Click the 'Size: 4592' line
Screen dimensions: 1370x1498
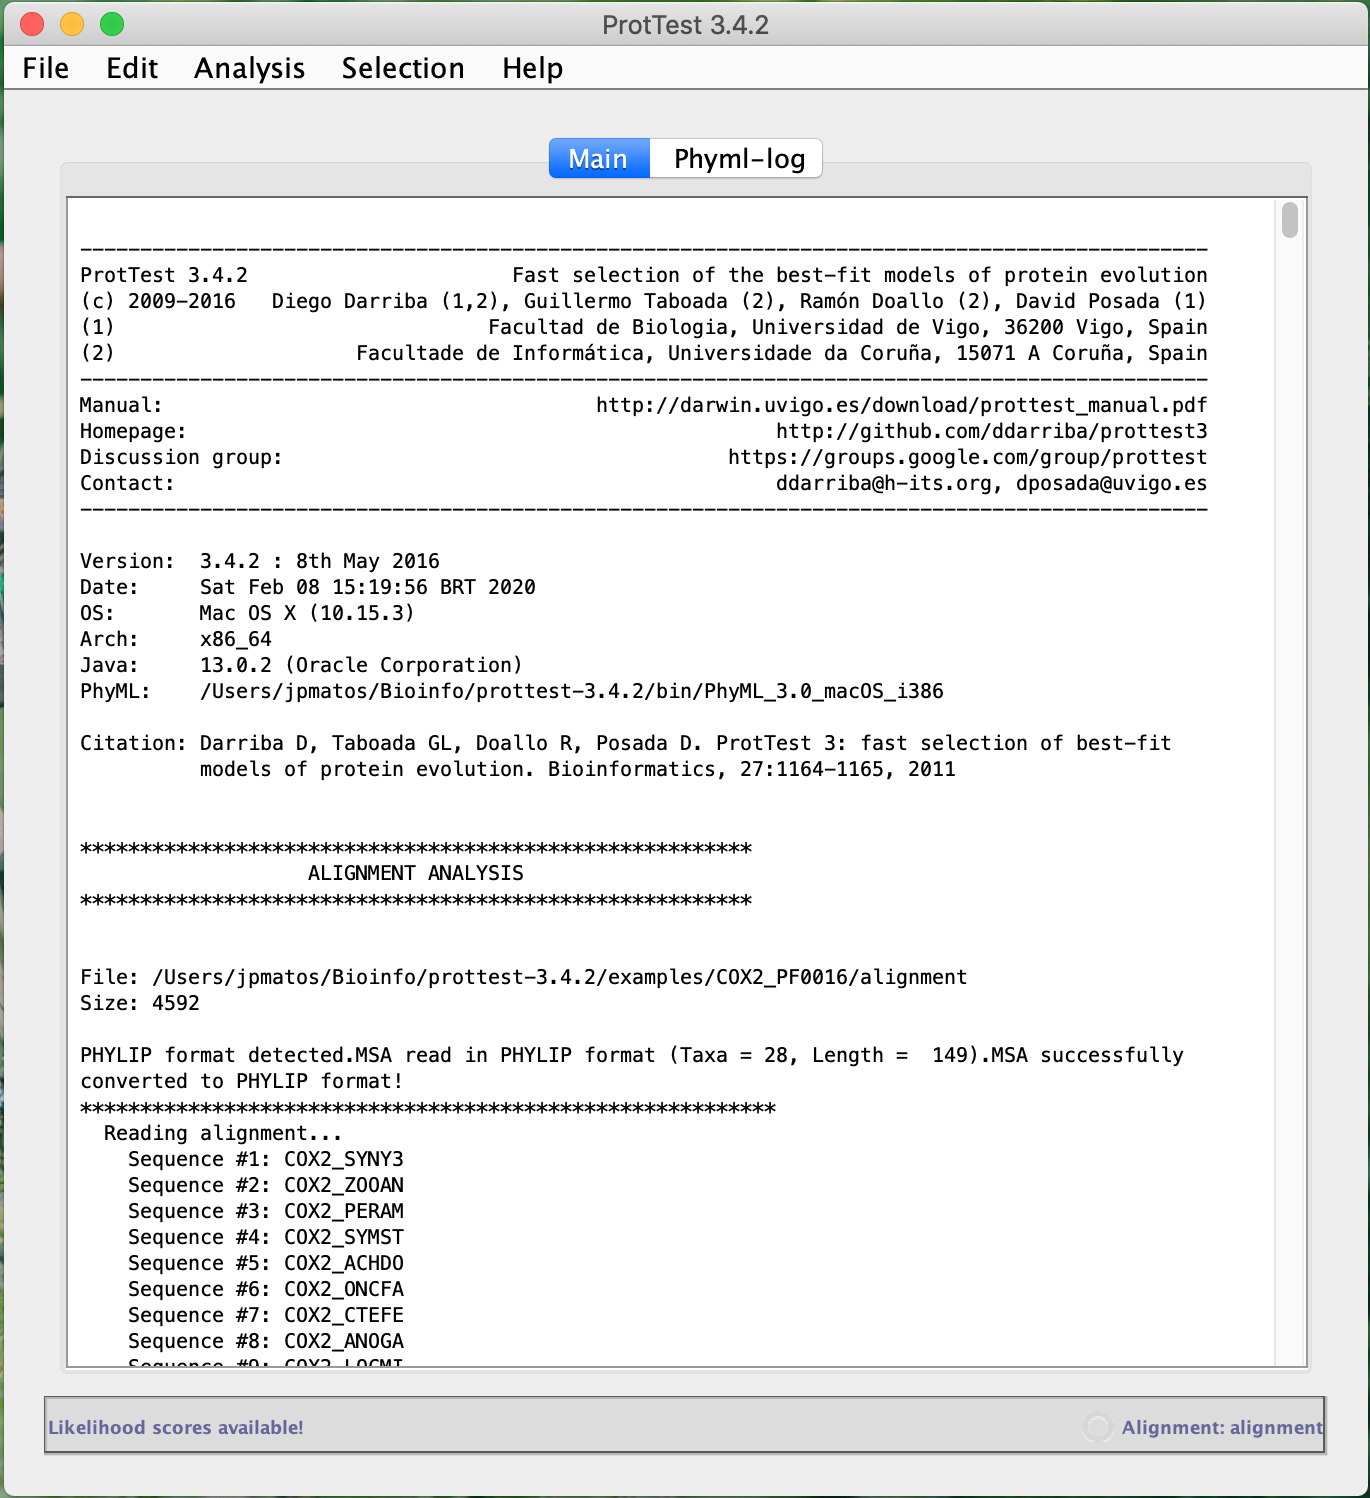click(140, 1003)
